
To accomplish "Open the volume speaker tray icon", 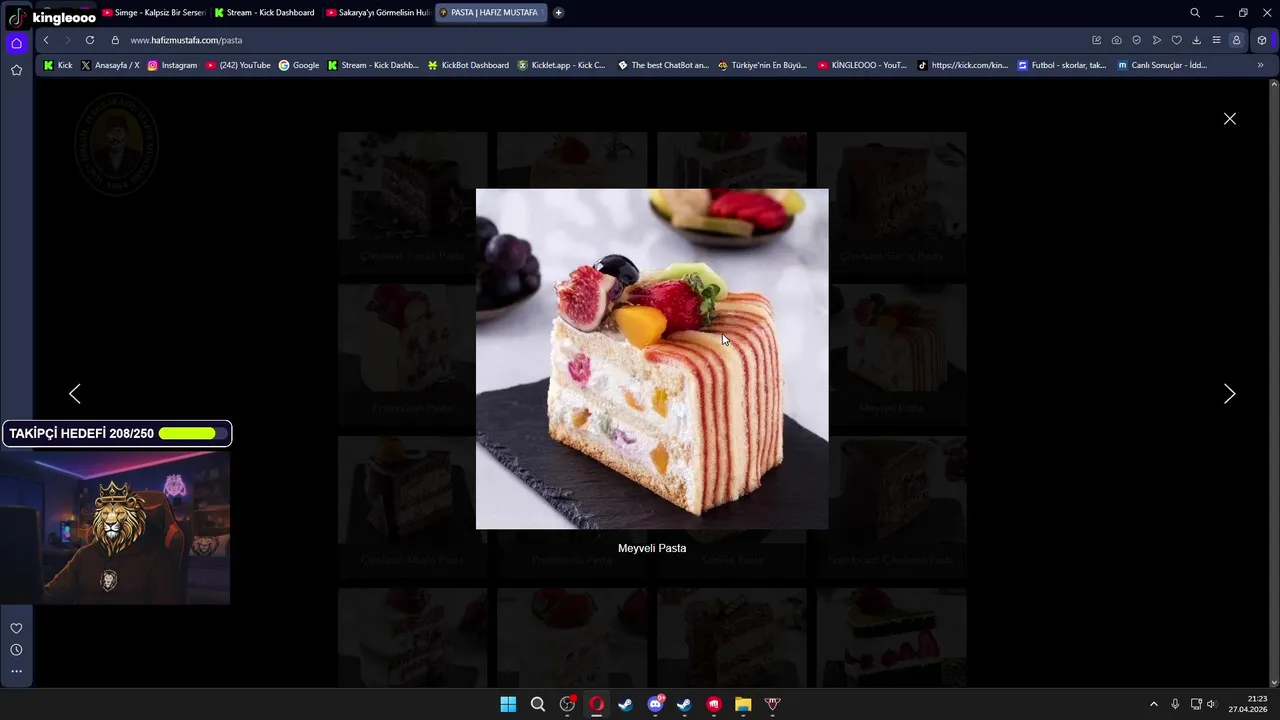I will pyautogui.click(x=1211, y=704).
